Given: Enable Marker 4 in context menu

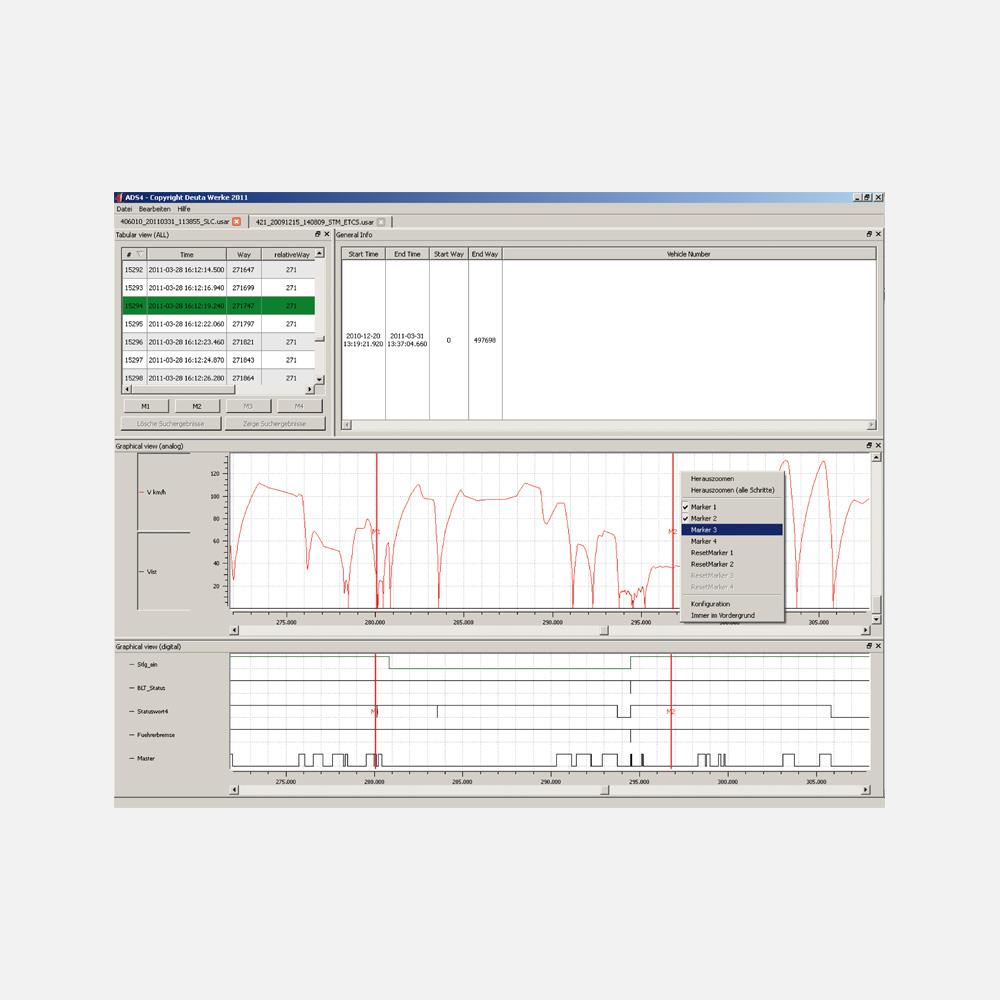Looking at the screenshot, I should [732, 541].
